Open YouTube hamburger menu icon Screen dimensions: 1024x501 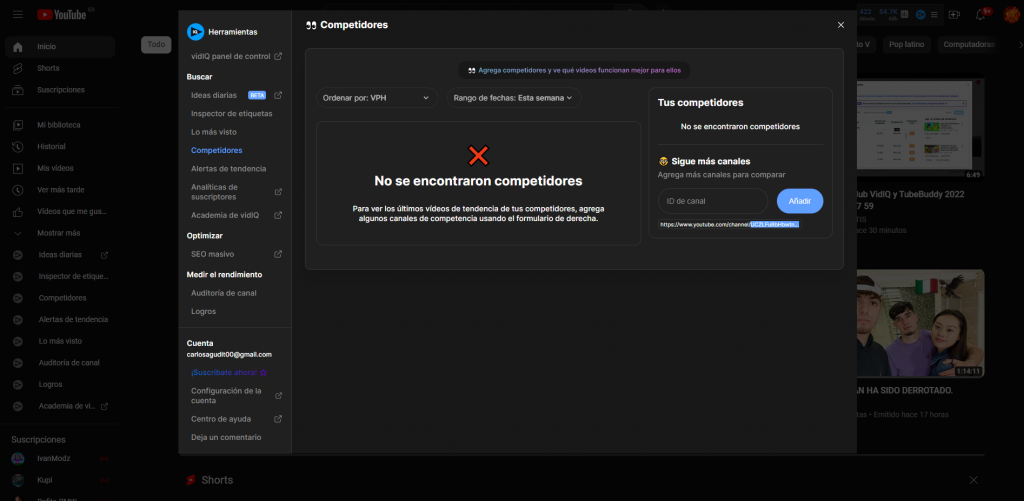[x=18, y=15]
